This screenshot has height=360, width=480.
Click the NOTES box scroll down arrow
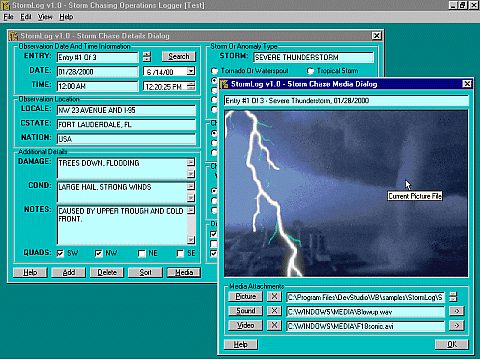[x=191, y=240]
